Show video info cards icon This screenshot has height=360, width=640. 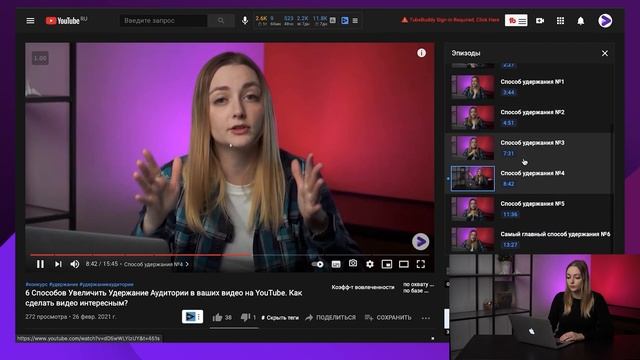coord(421,53)
